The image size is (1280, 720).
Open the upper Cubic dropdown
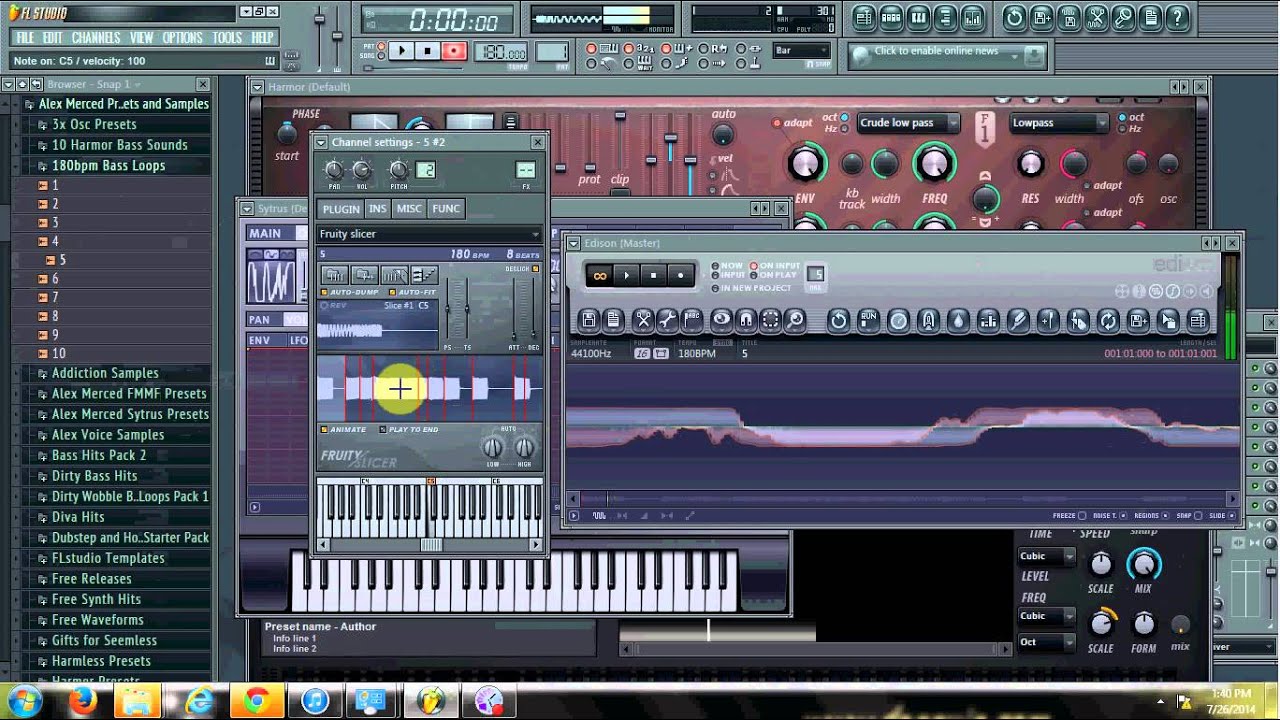click(x=1046, y=556)
